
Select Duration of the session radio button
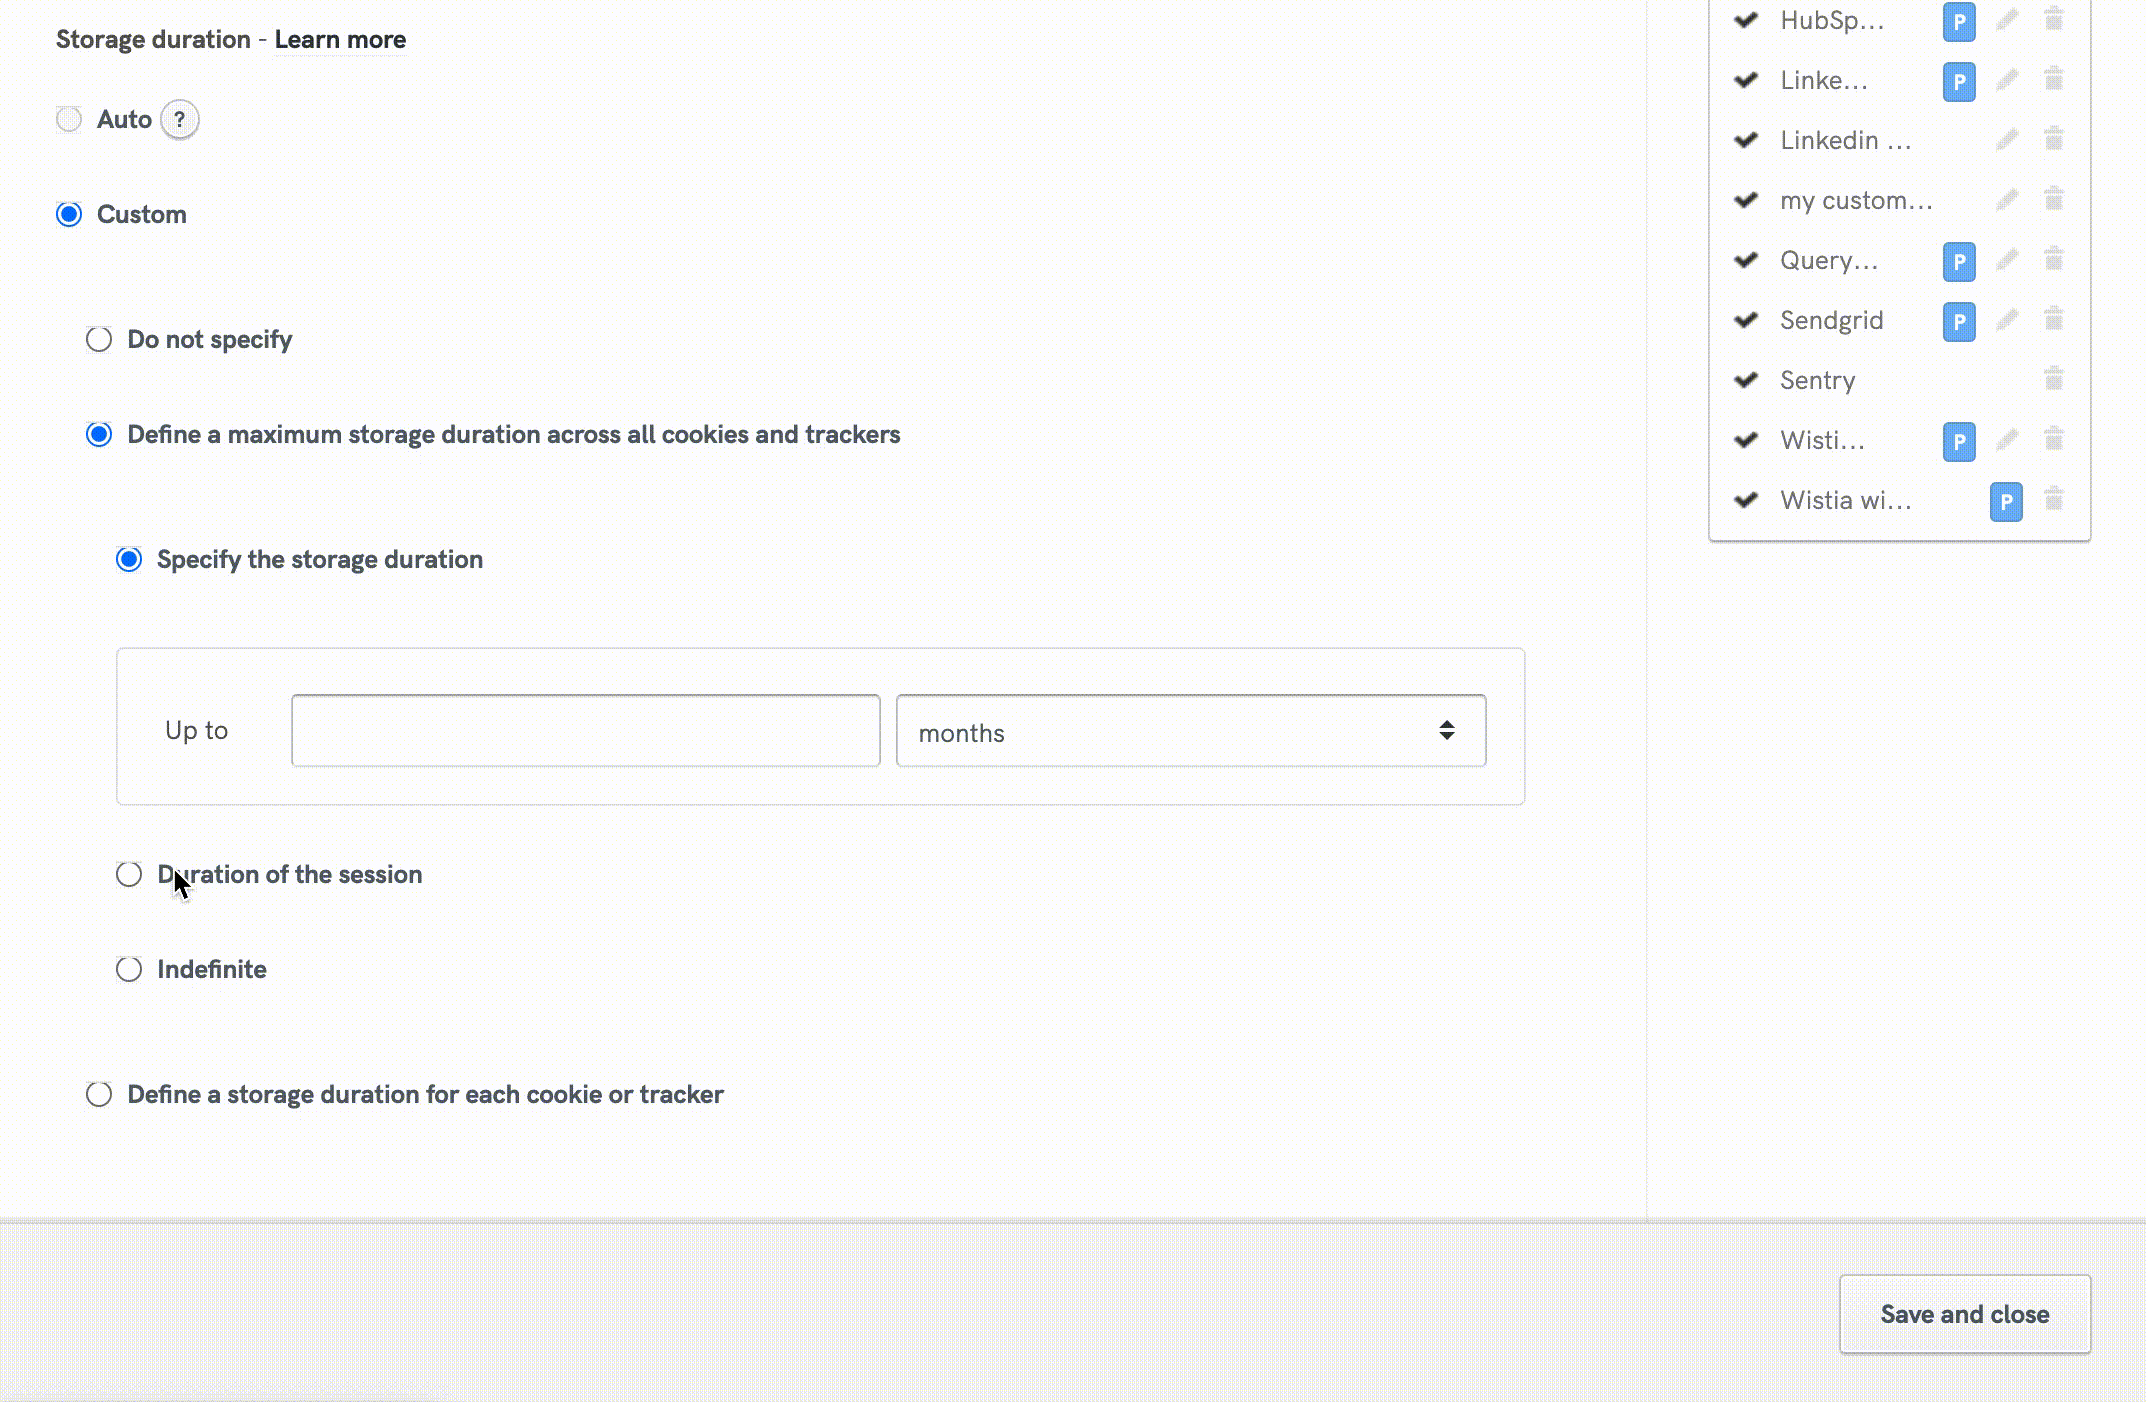click(x=129, y=875)
